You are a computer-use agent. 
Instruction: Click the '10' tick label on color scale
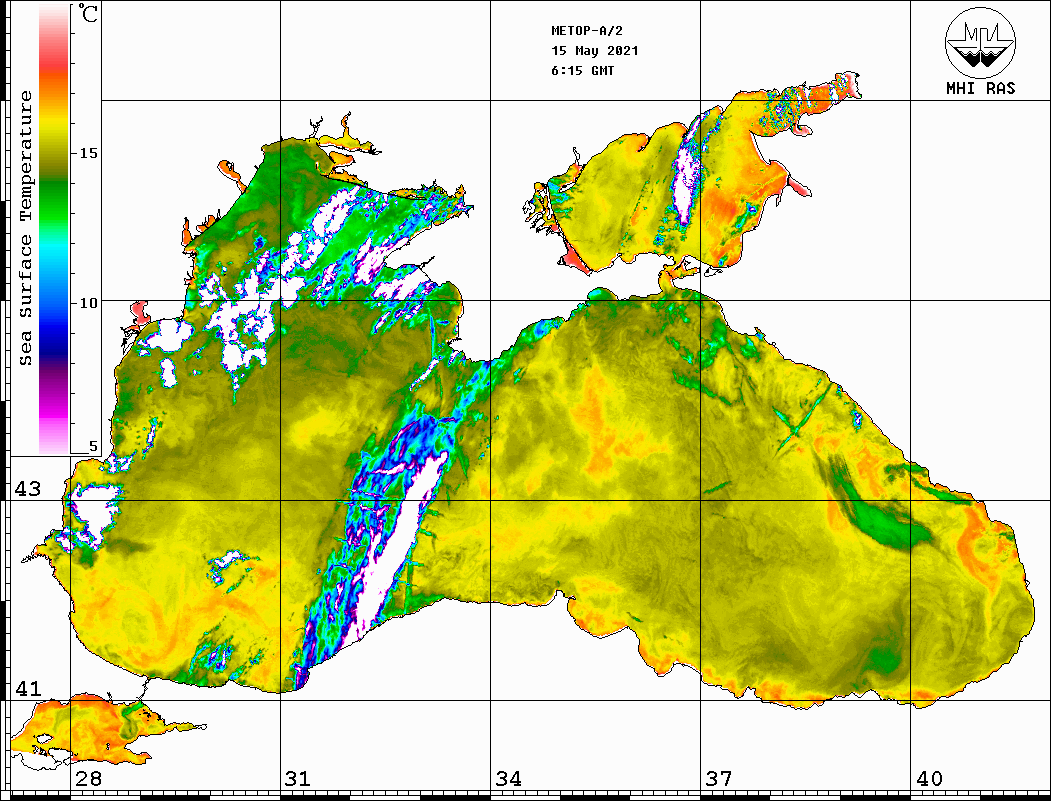pyautogui.click(x=88, y=303)
